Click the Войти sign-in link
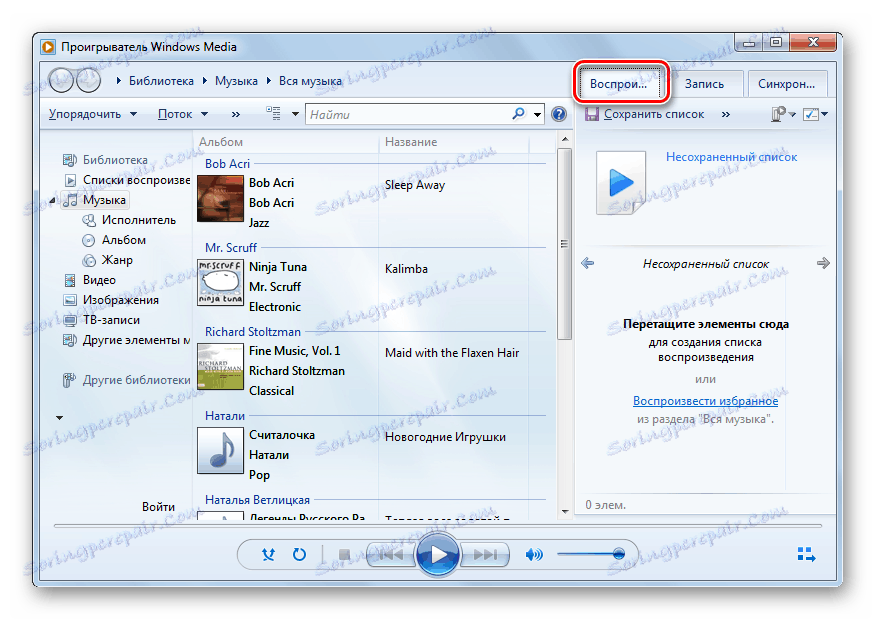This screenshot has height=620, width=876. click(158, 507)
